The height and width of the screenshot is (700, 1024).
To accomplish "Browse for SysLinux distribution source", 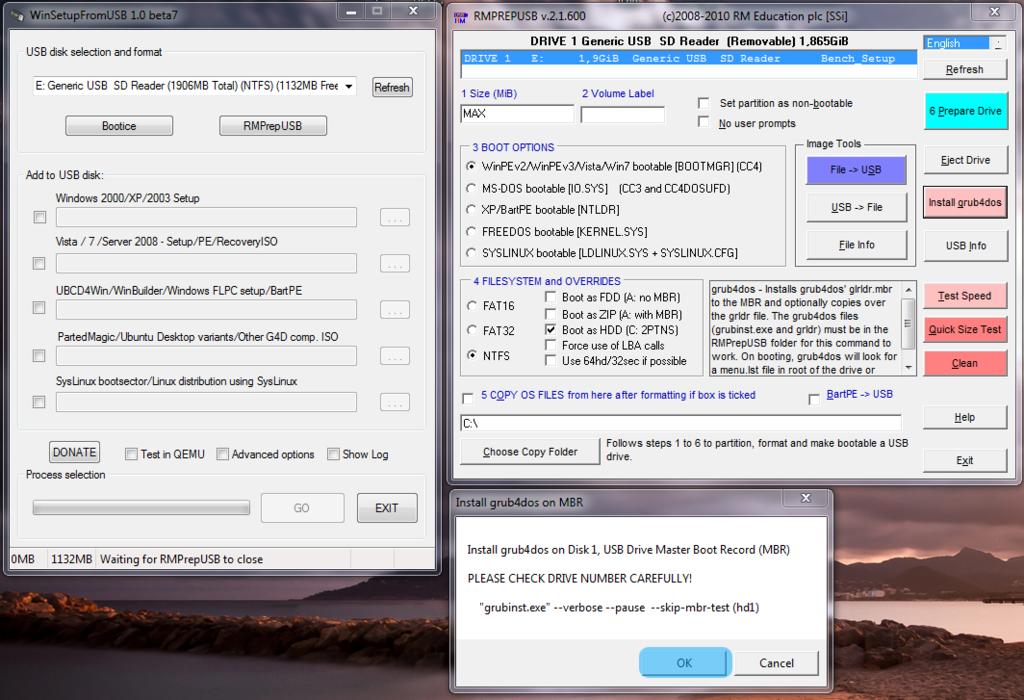I will click(x=394, y=402).
